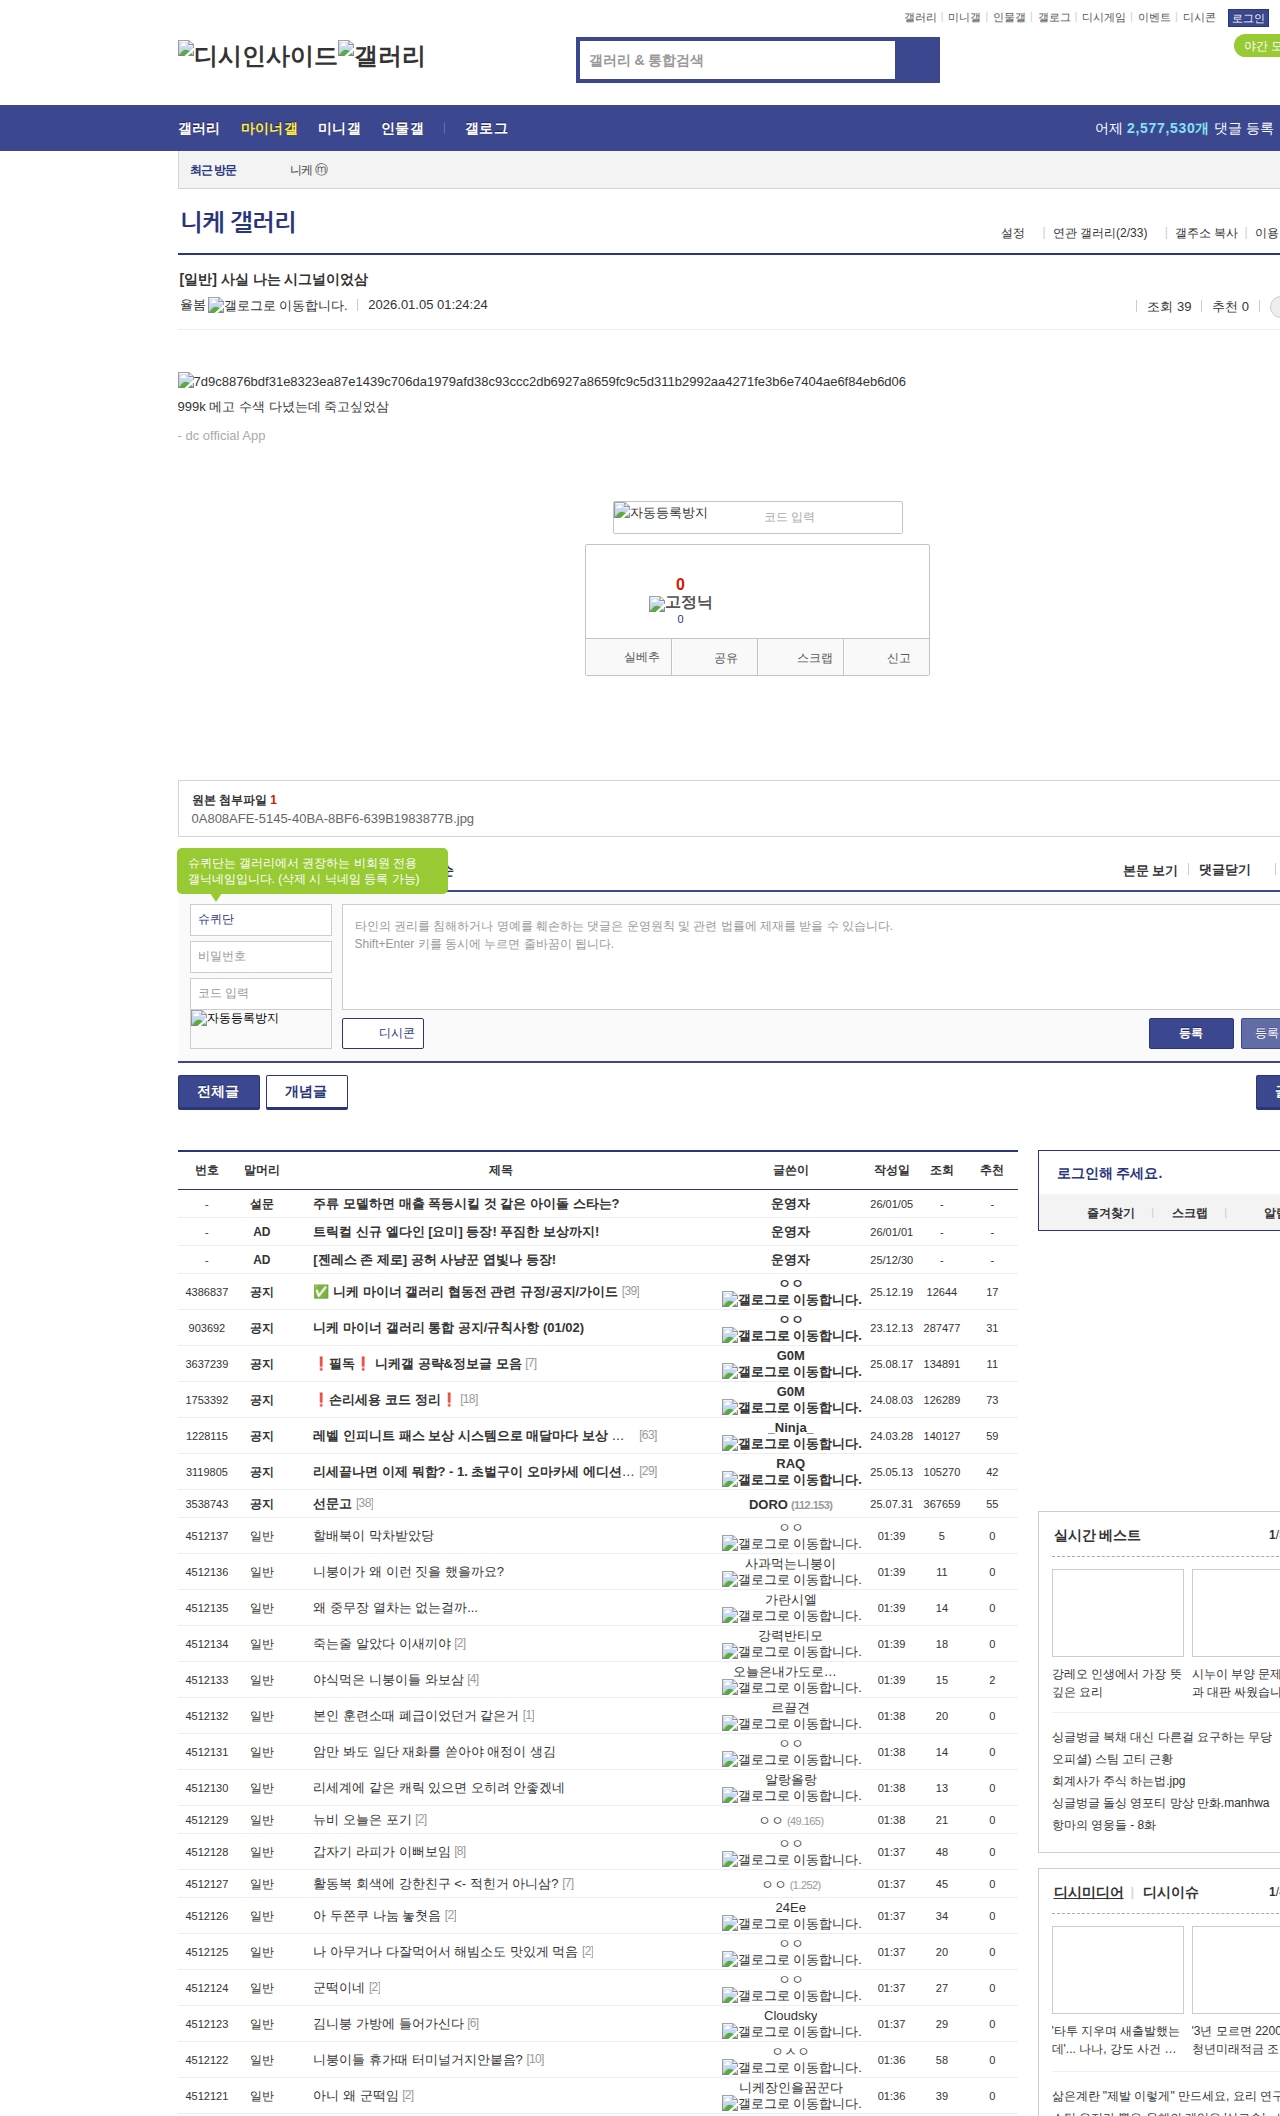Image resolution: width=1280 pixels, height=2116 pixels.
Task: Toggle the green 야간 모드 switch
Action: (x=1258, y=46)
